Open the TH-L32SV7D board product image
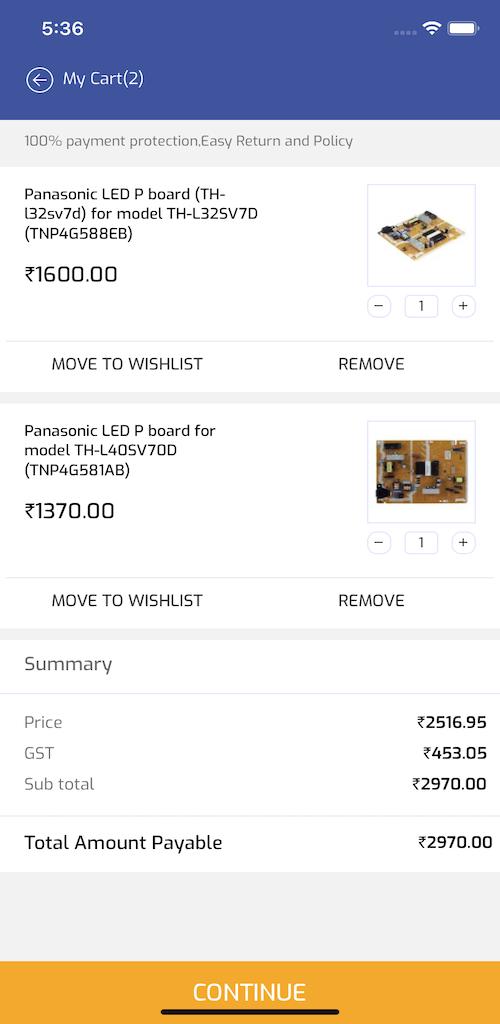 coord(421,235)
